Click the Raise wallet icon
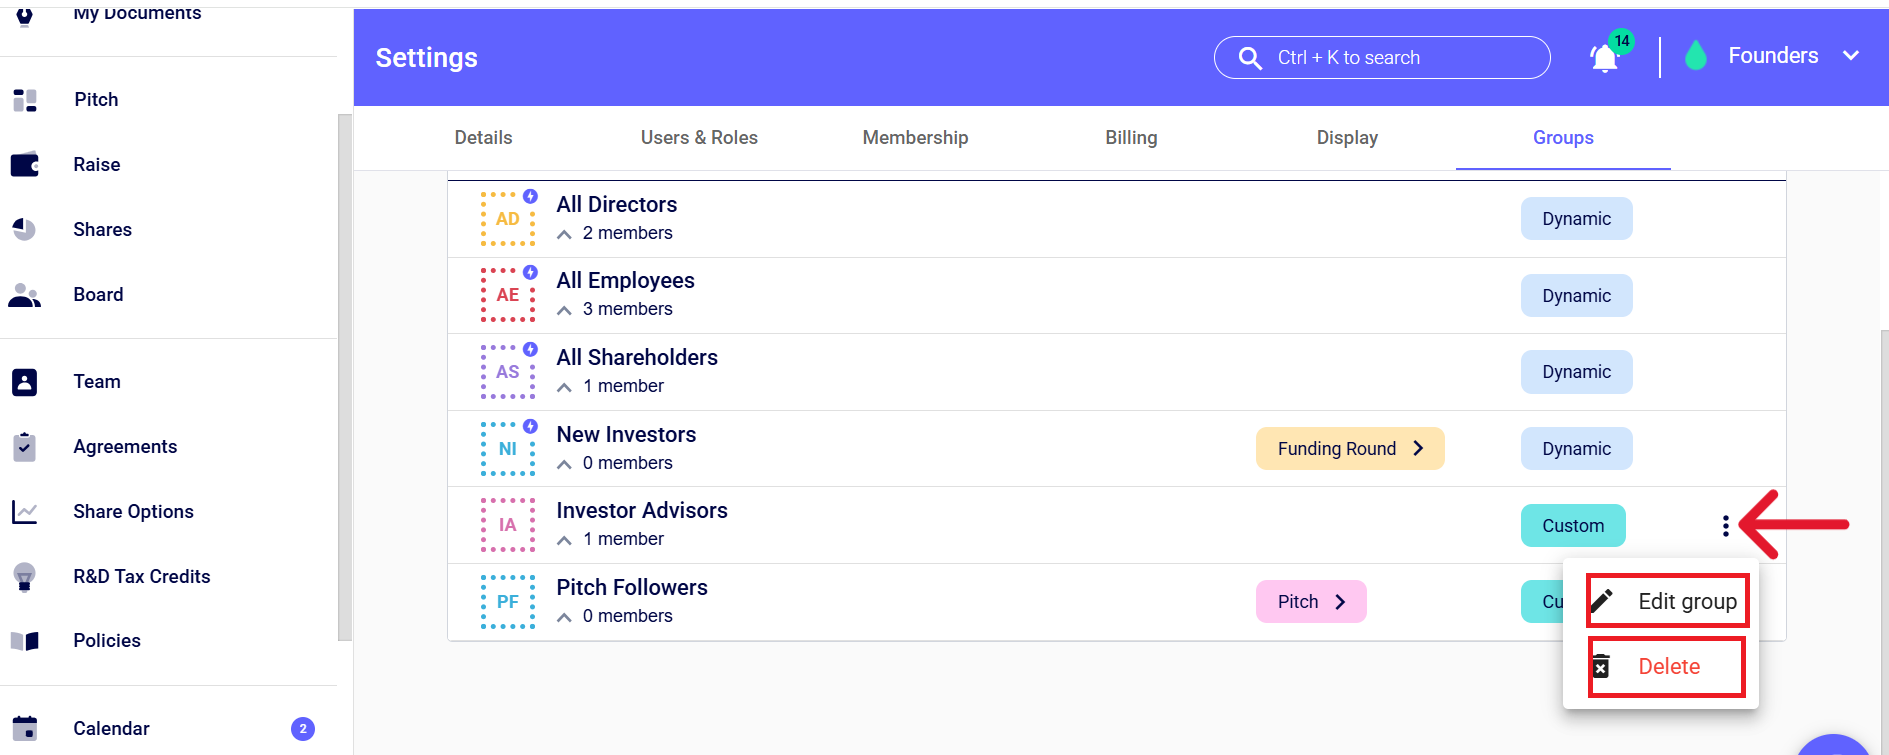 [25, 165]
